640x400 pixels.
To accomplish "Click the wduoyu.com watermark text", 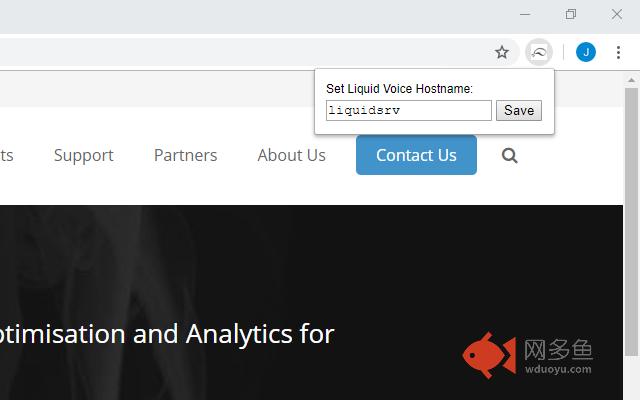I will [x=558, y=369].
